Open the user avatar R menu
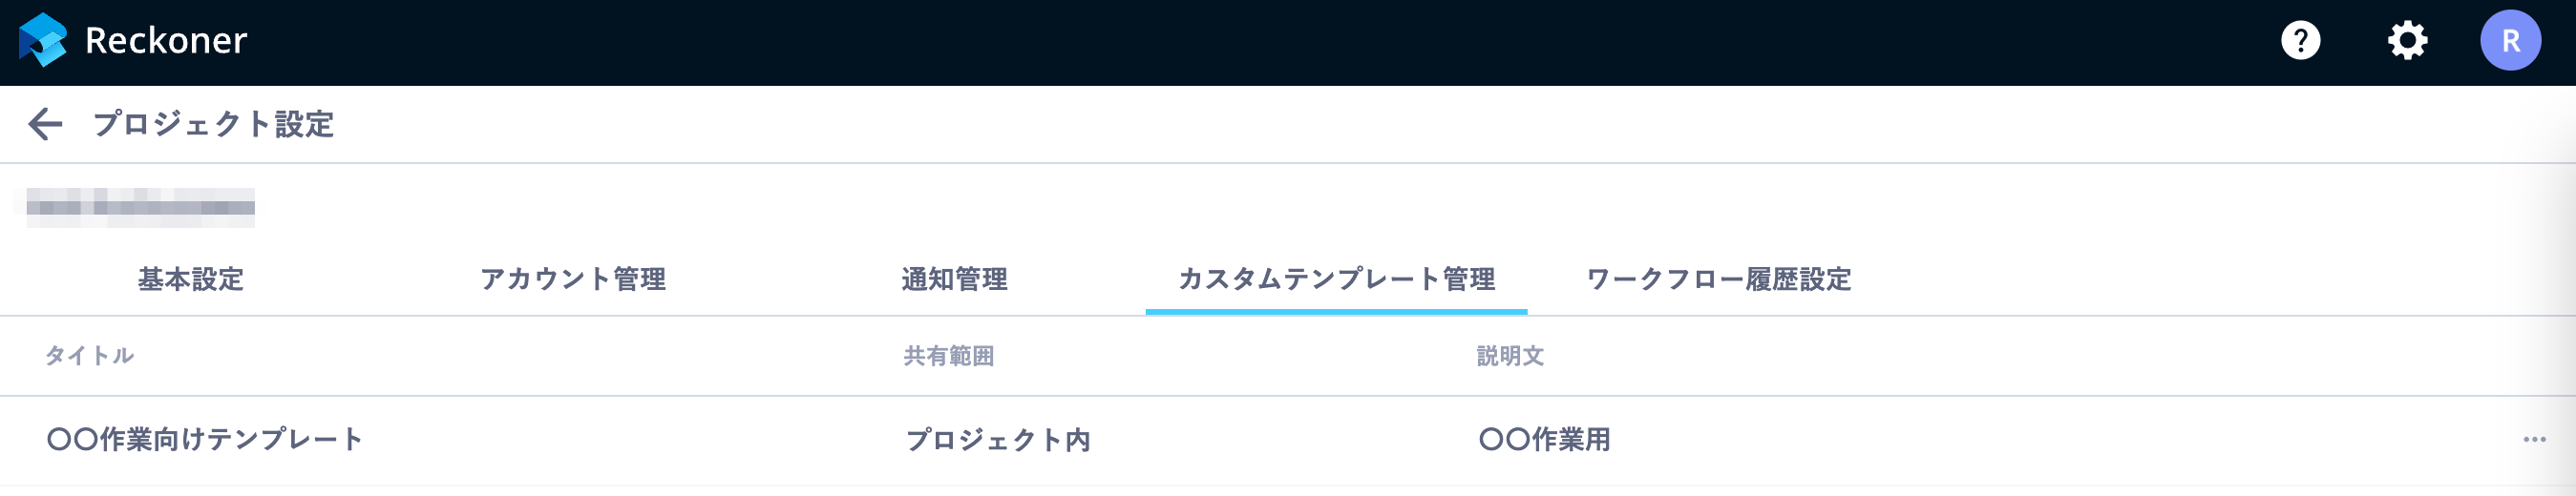2576x496 pixels. tap(2510, 41)
